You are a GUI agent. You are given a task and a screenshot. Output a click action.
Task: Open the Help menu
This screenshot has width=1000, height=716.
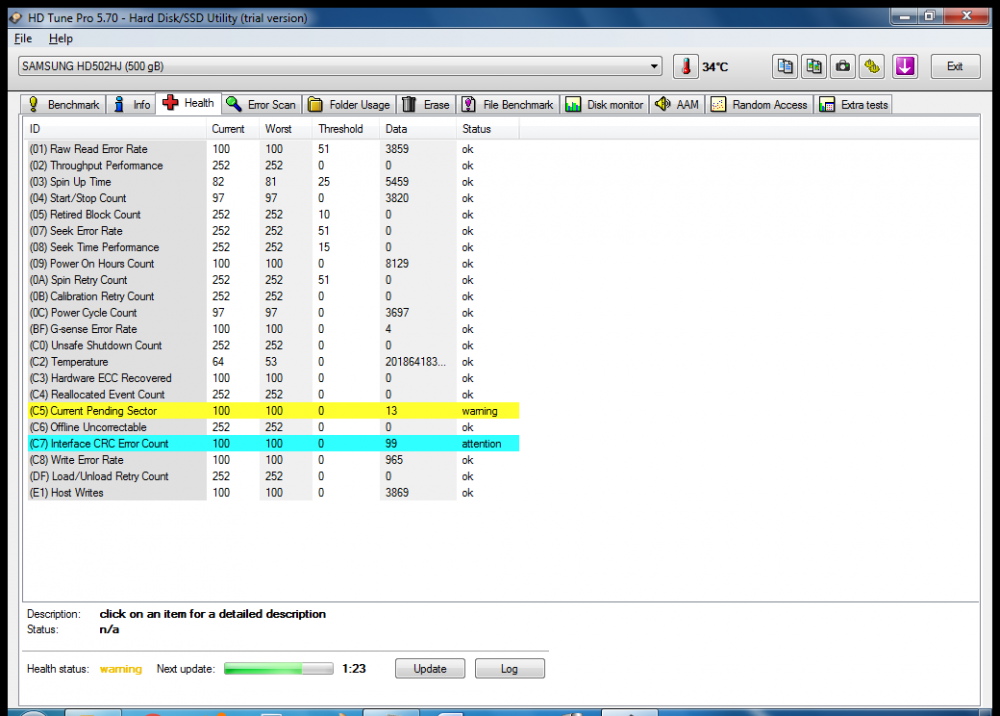coord(61,38)
